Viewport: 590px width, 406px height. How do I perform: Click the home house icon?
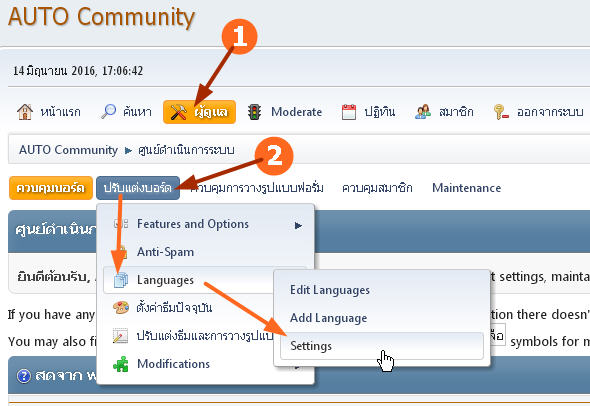pos(25,112)
